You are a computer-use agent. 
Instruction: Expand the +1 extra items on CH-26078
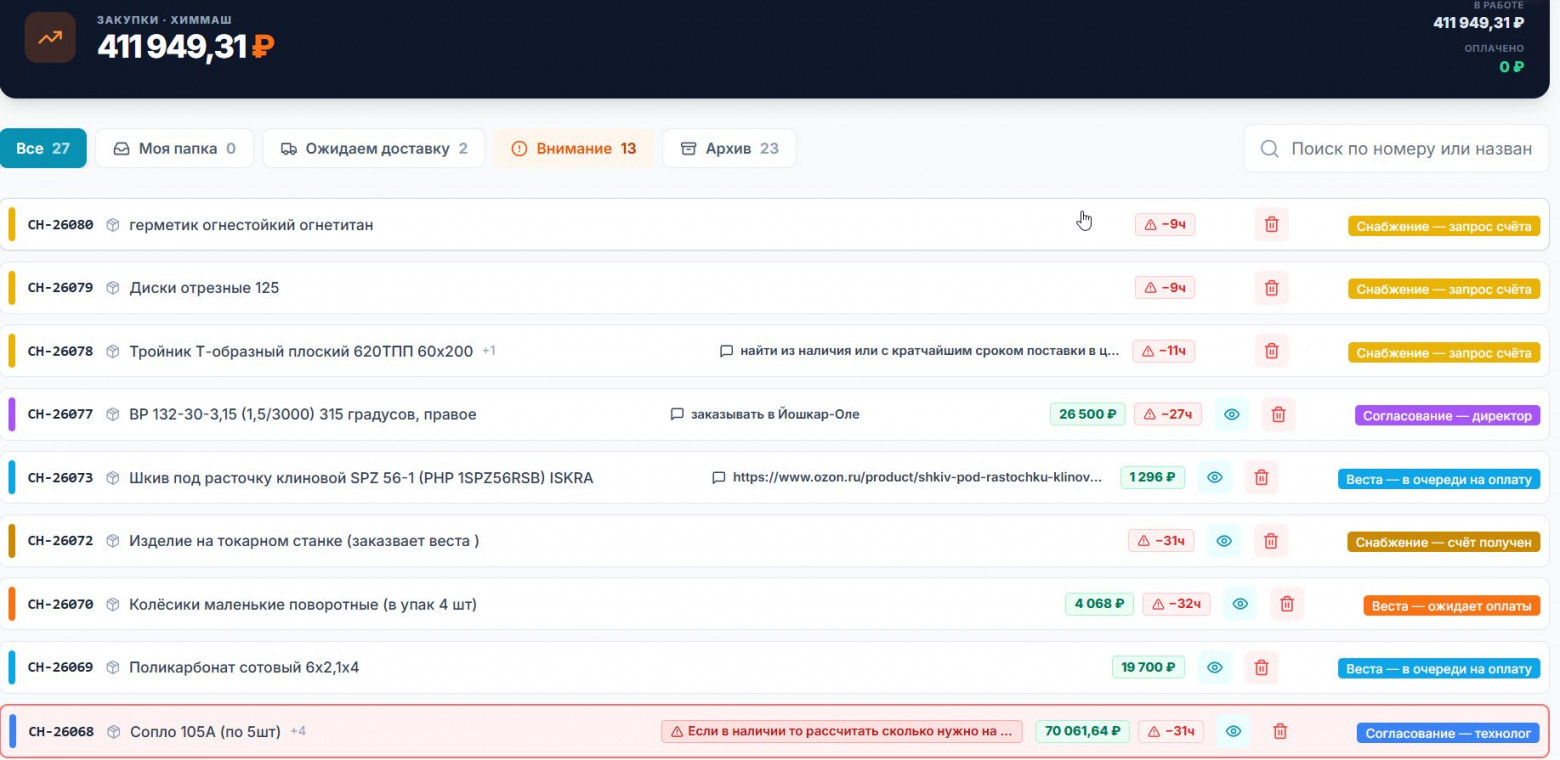pyautogui.click(x=489, y=351)
